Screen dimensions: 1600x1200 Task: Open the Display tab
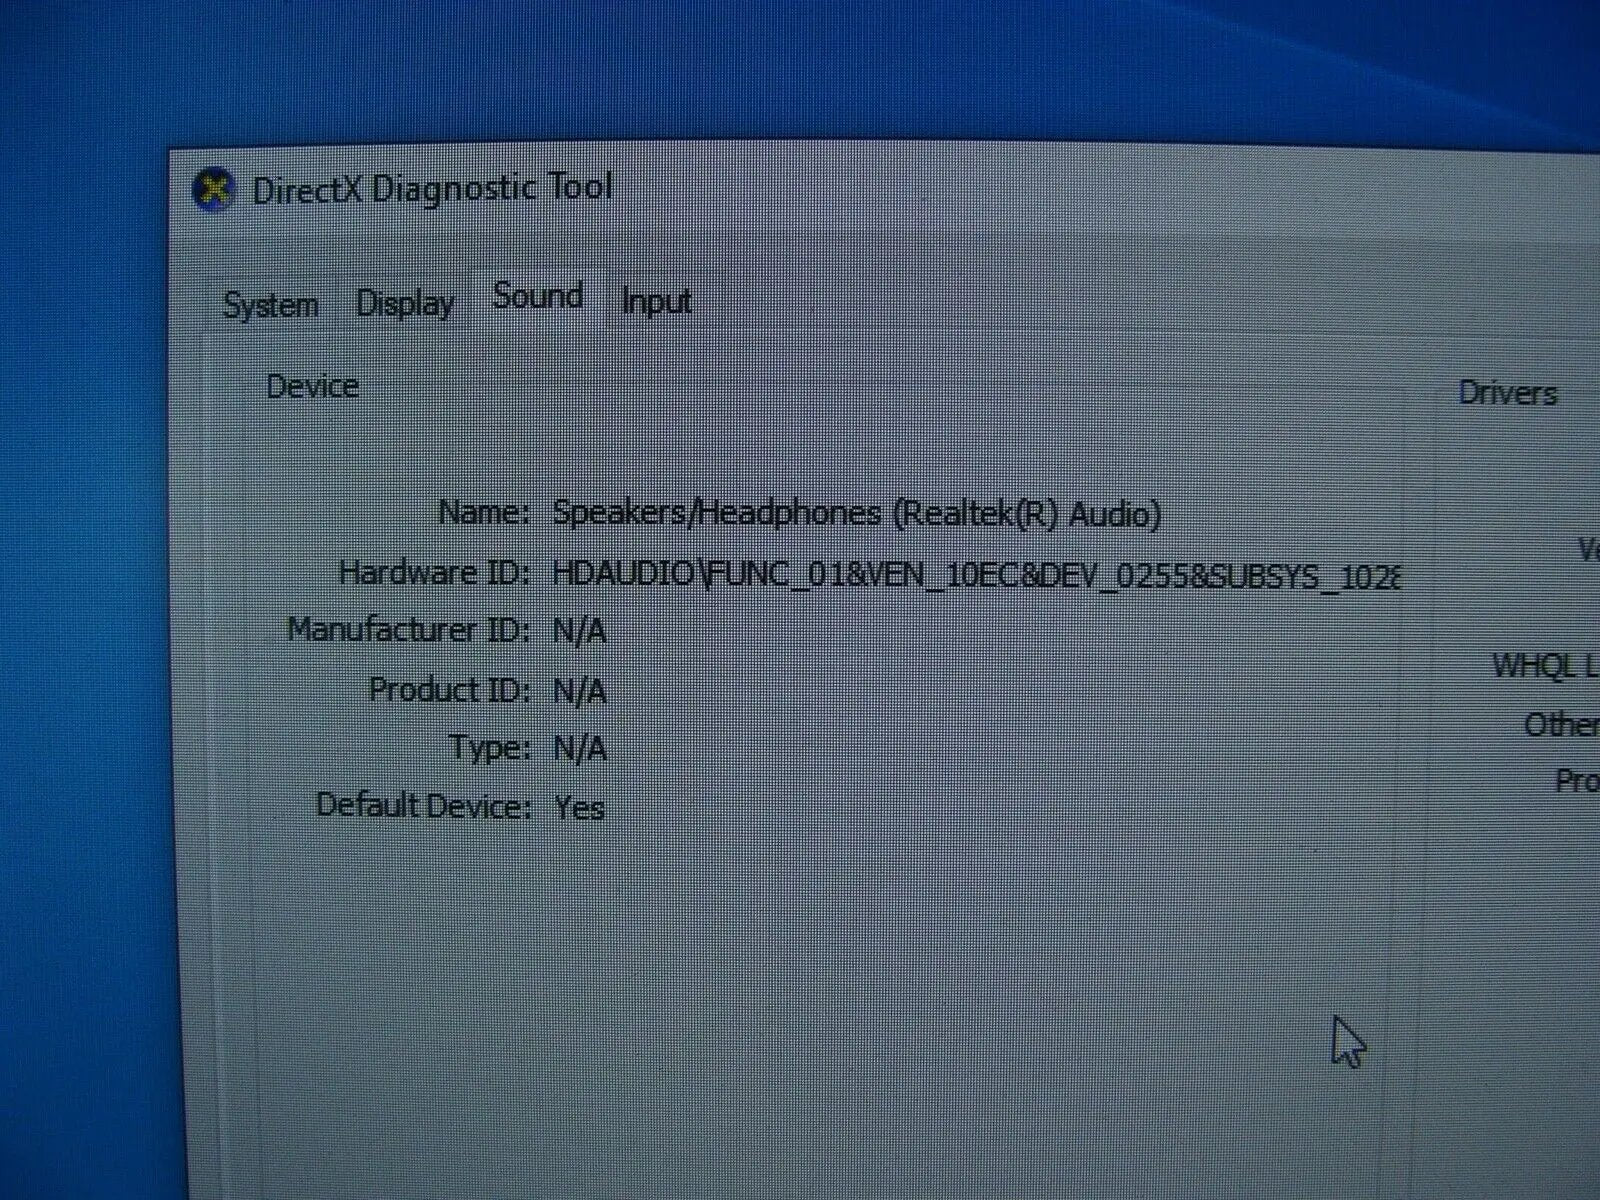(x=405, y=303)
